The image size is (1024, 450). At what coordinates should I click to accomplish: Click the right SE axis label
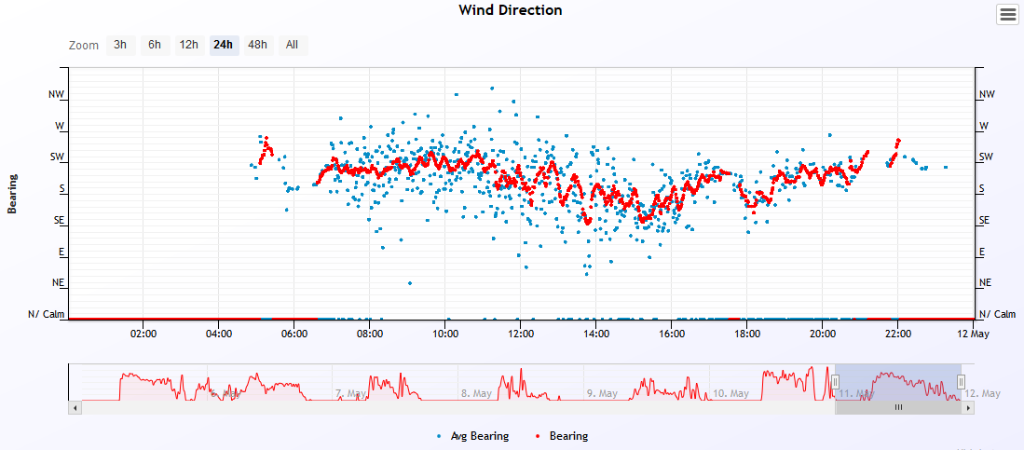[x=986, y=220]
